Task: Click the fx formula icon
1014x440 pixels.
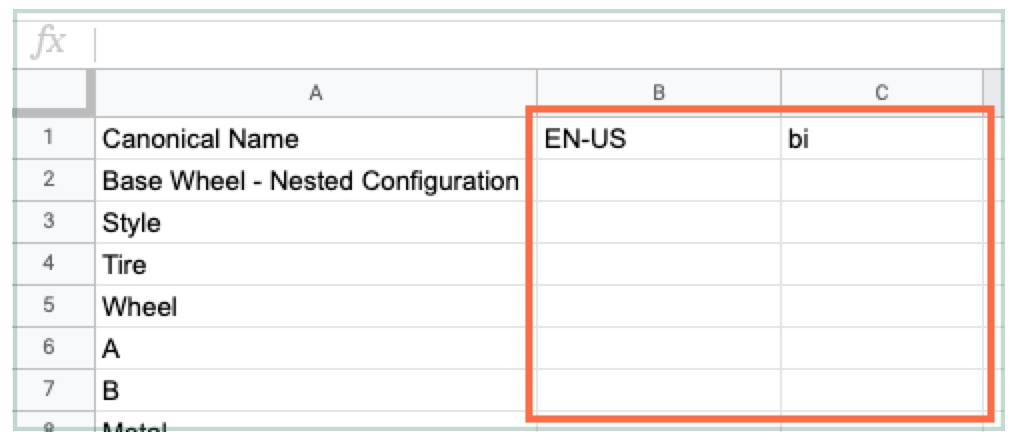Action: pos(50,44)
